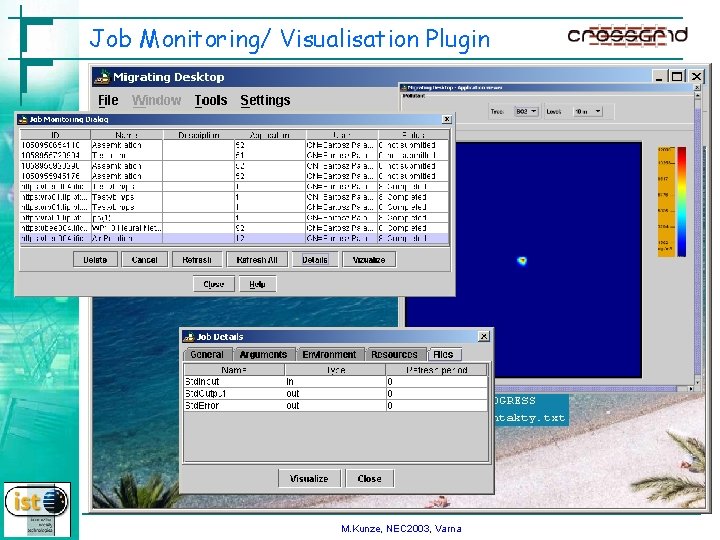Click the Job Details window title icon

click(x=189, y=337)
